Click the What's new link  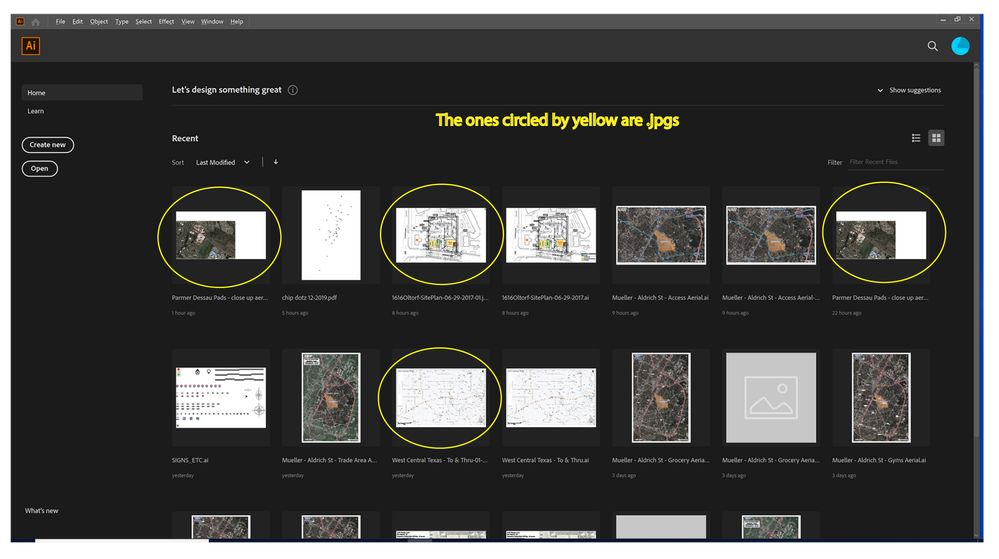tap(41, 511)
